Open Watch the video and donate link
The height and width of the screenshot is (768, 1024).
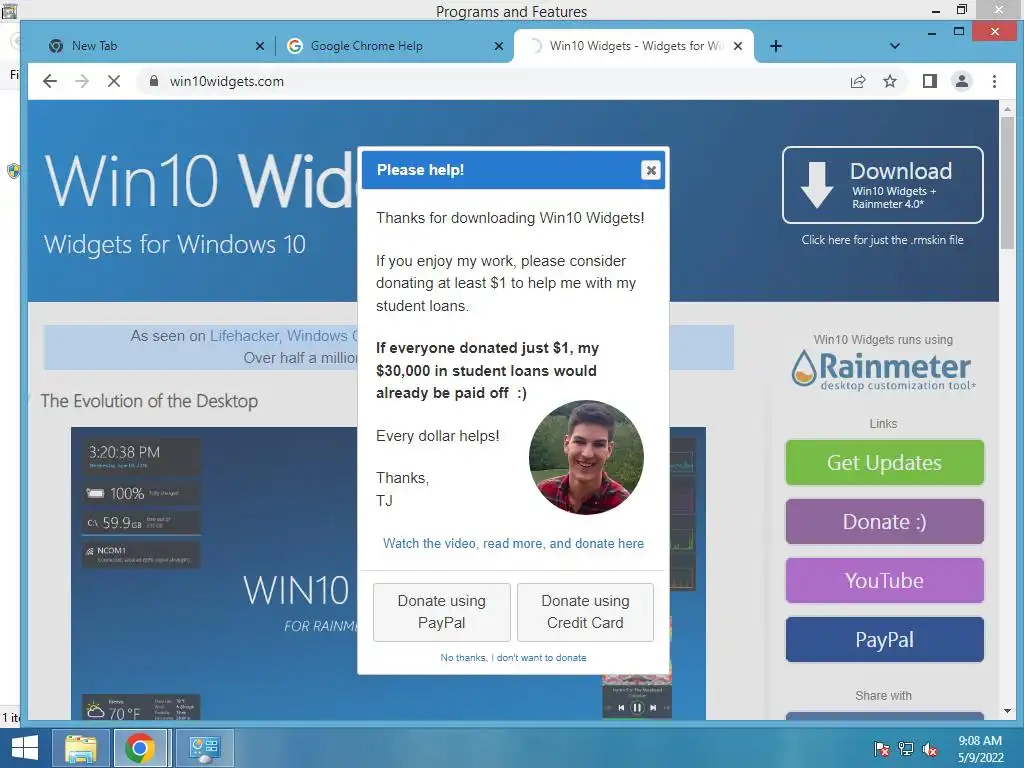513,543
